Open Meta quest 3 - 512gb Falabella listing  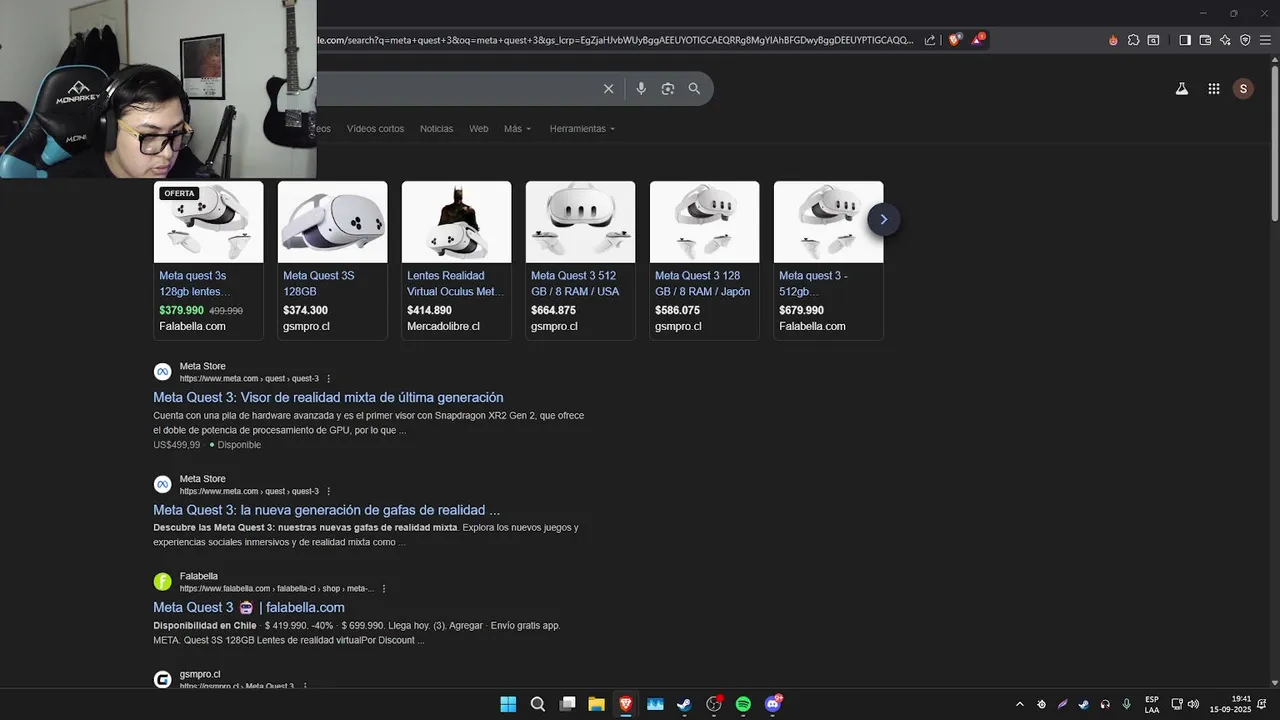828,283
